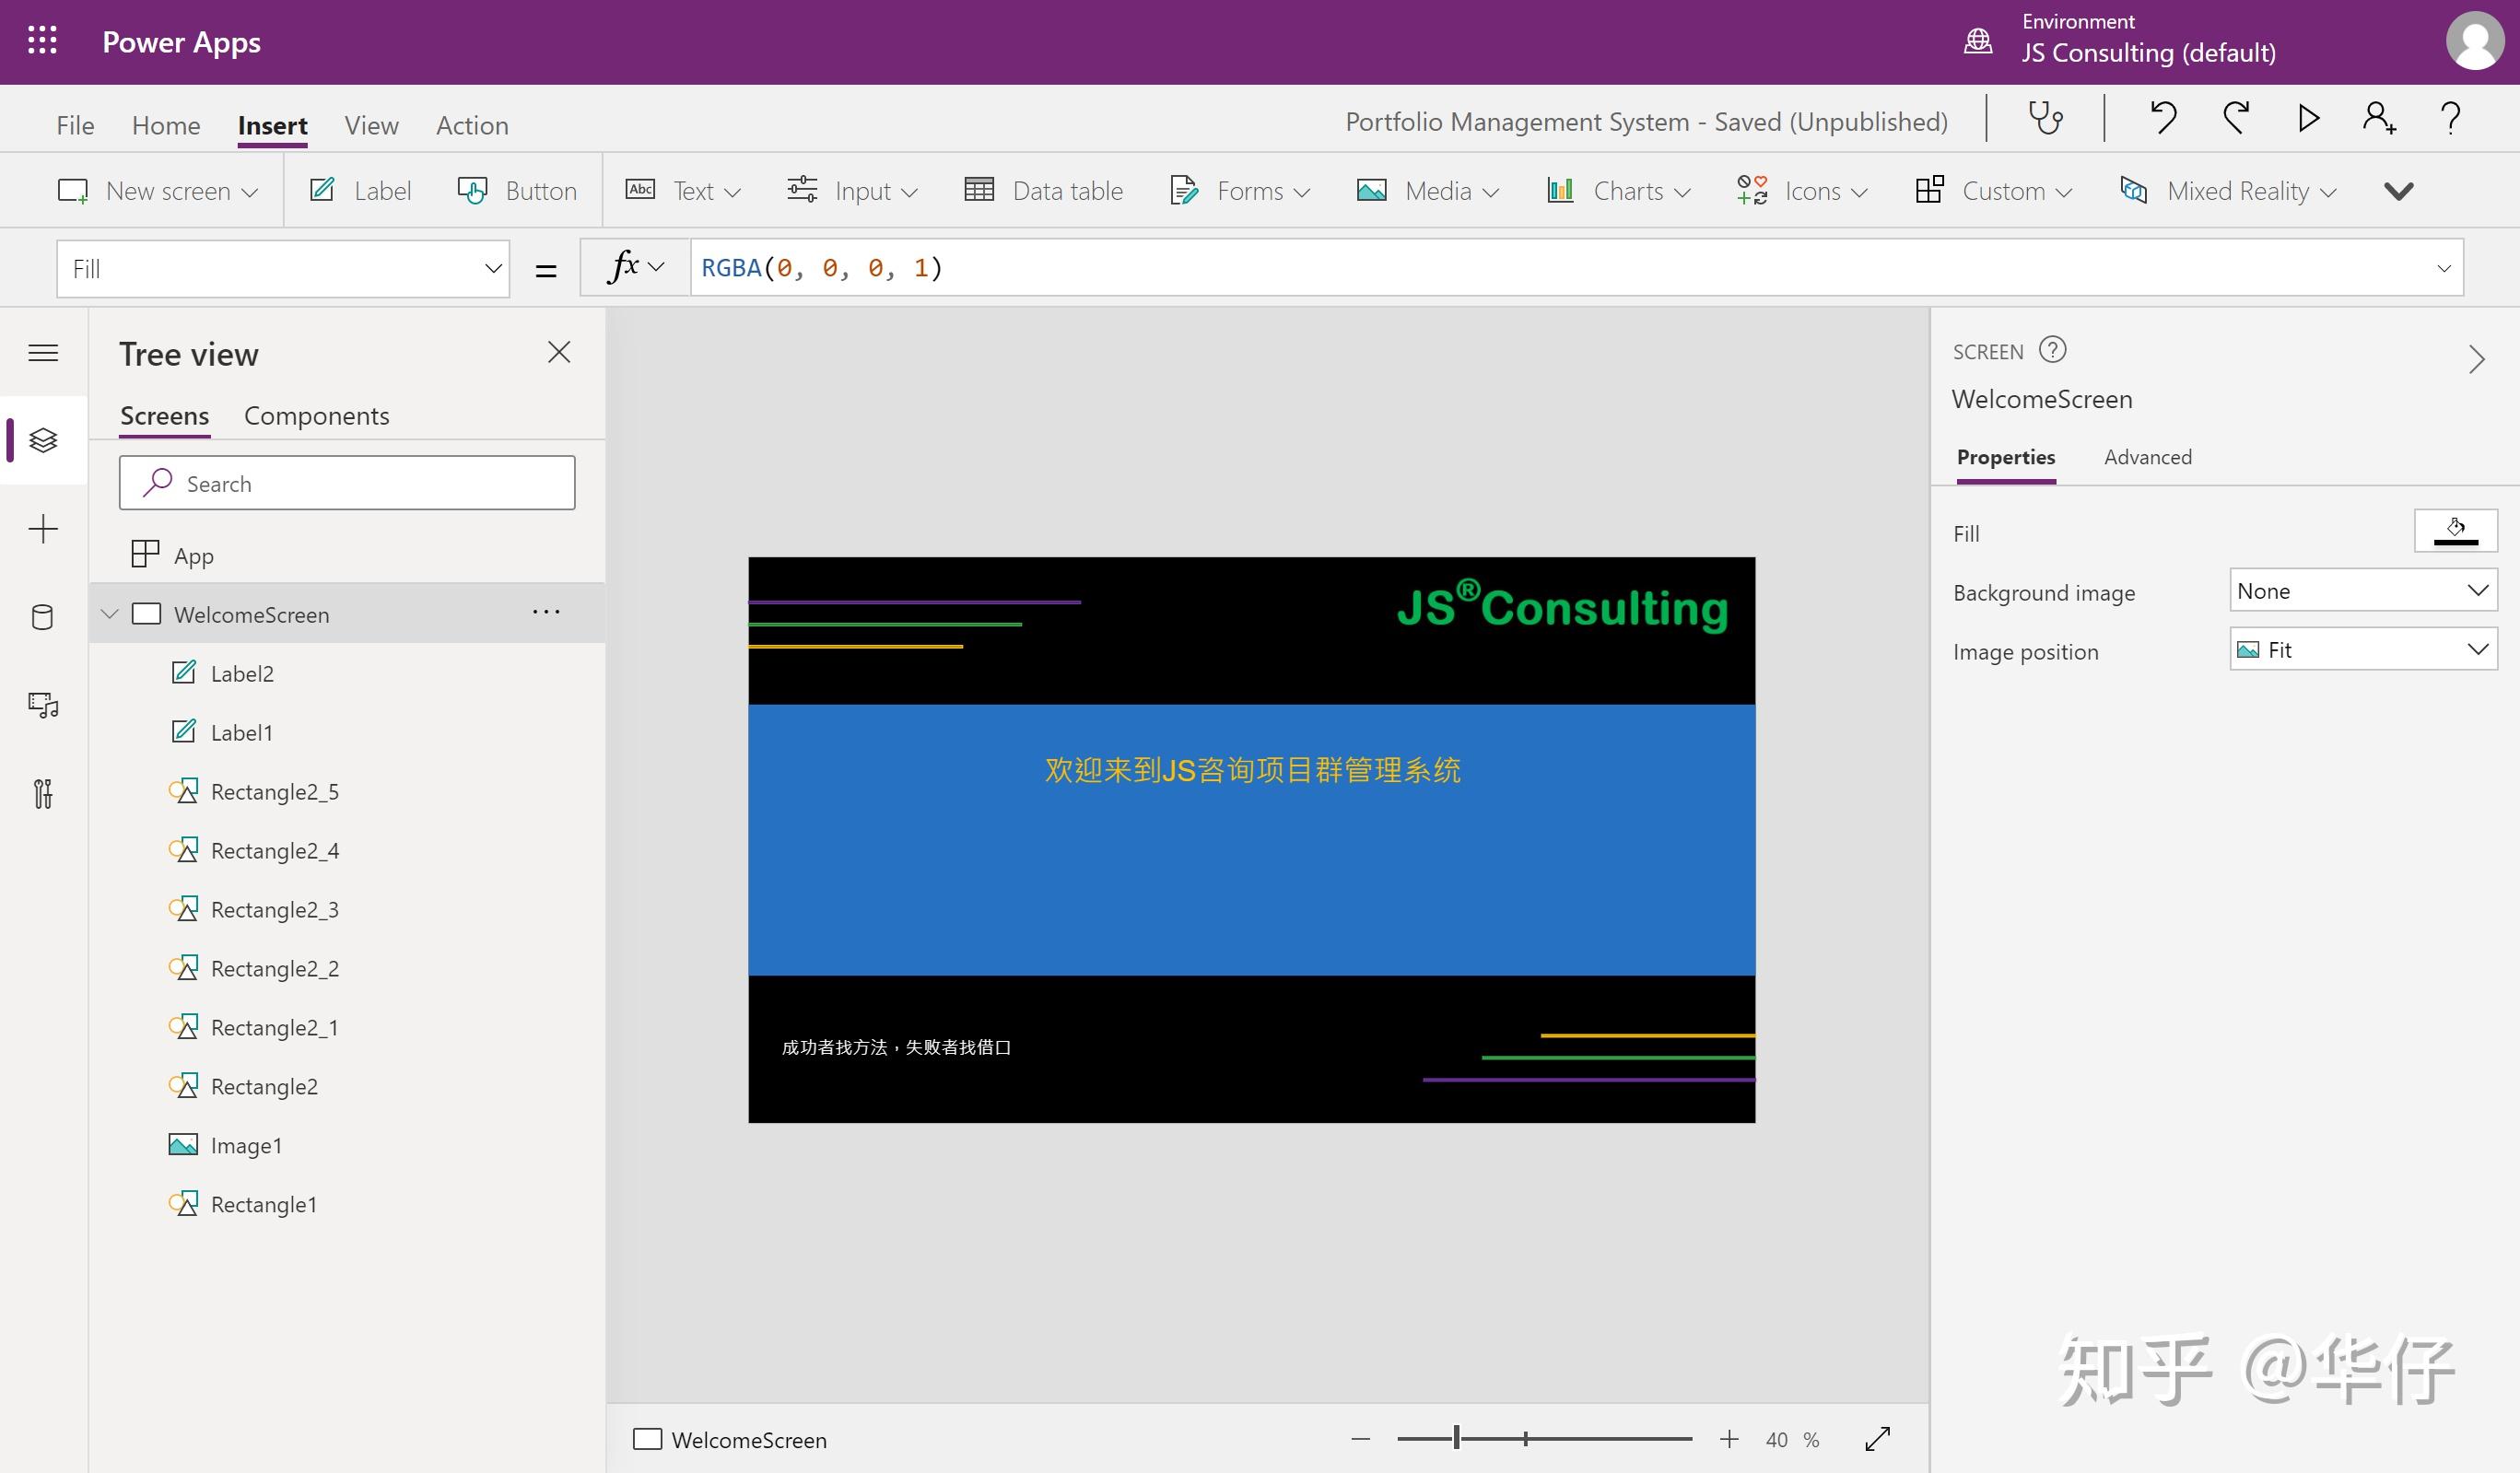Switch to the Components tab
Screen dimensions: 2520x1473
tap(316, 415)
